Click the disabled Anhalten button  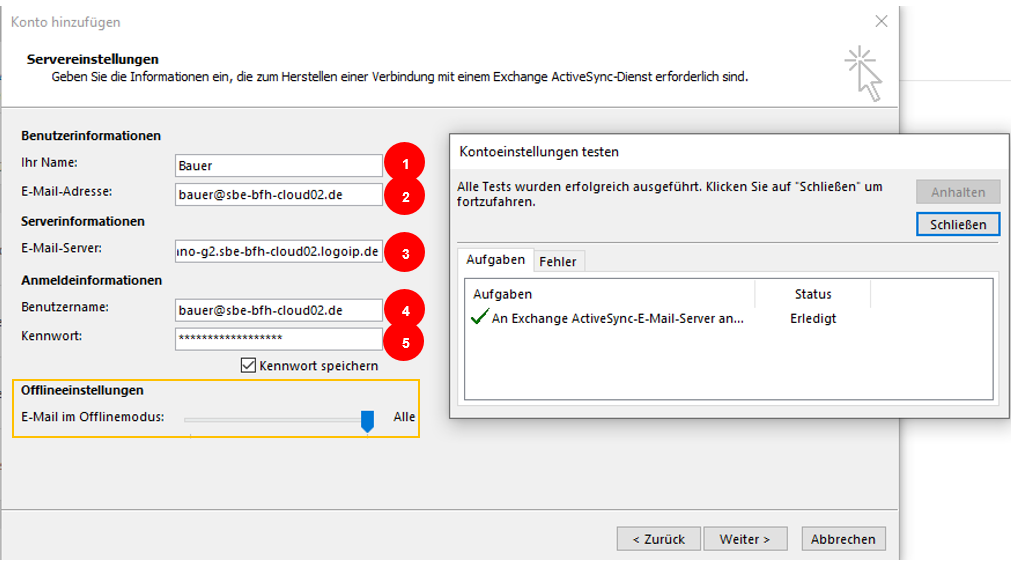pyautogui.click(x=957, y=192)
